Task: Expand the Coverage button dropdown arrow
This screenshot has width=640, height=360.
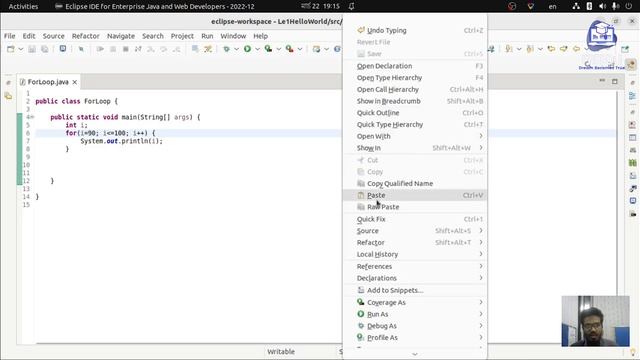Action: pos(279,49)
